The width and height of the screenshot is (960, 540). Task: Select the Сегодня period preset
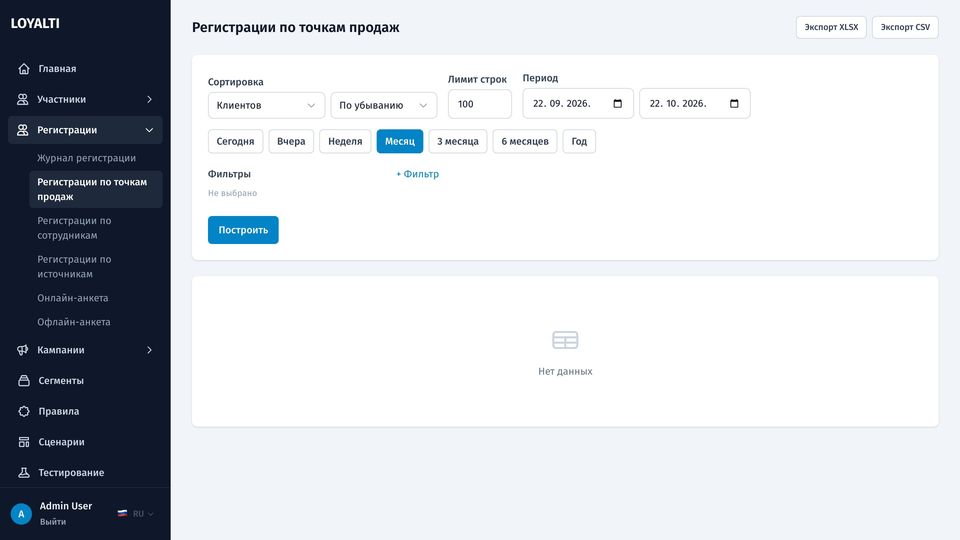point(235,141)
